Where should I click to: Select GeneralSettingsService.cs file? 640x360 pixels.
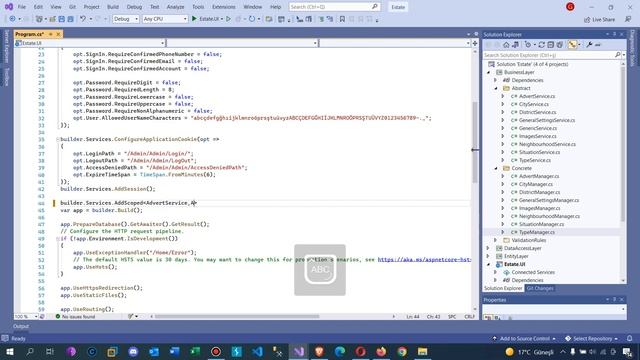click(x=547, y=120)
